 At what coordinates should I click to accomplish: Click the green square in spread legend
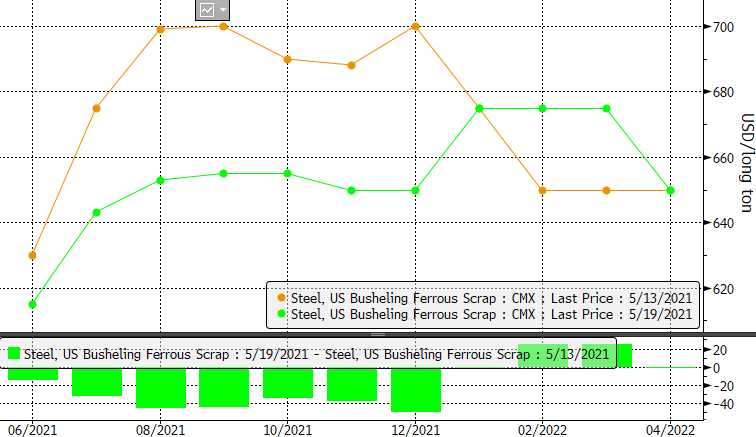click(x=13, y=353)
